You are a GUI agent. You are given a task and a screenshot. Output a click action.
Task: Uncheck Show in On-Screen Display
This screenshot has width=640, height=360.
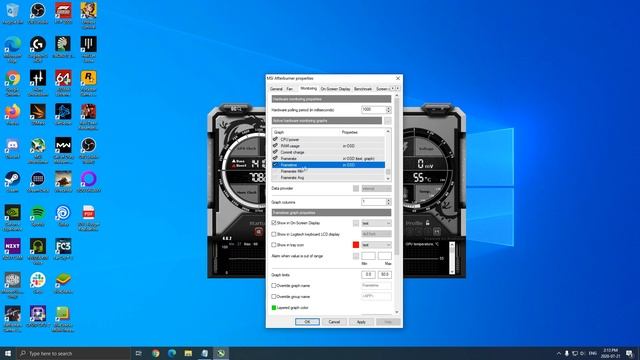274,223
